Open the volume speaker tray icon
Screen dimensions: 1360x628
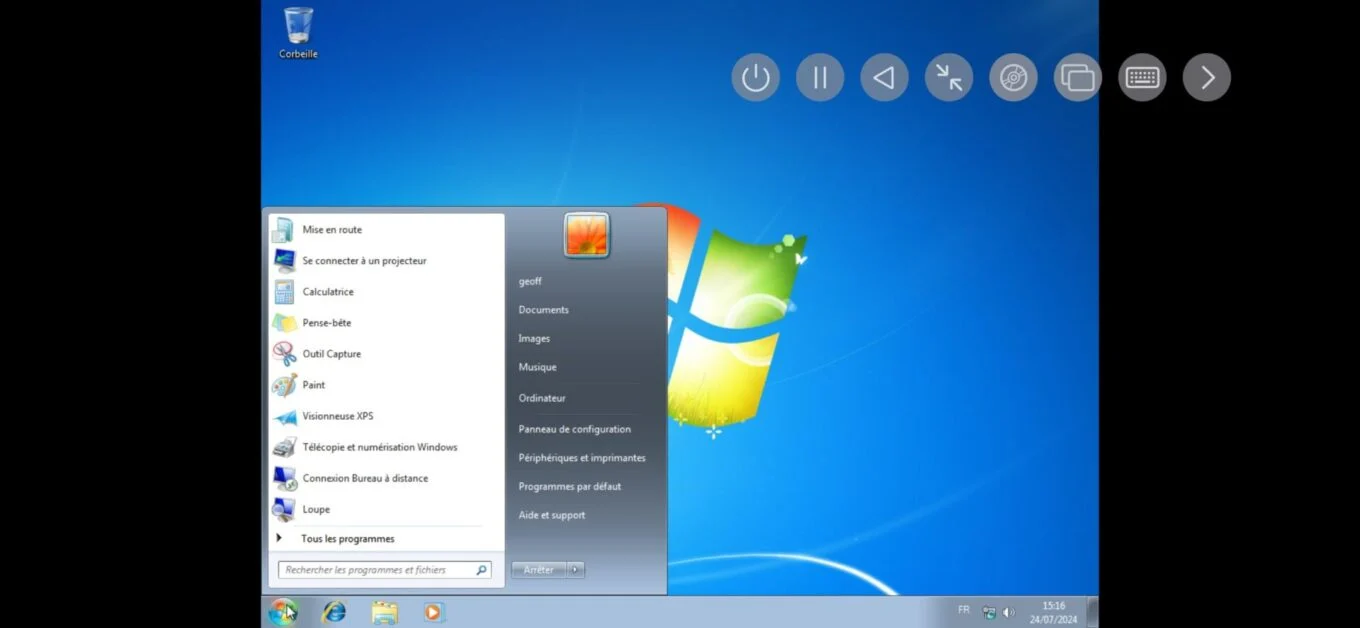point(1009,612)
